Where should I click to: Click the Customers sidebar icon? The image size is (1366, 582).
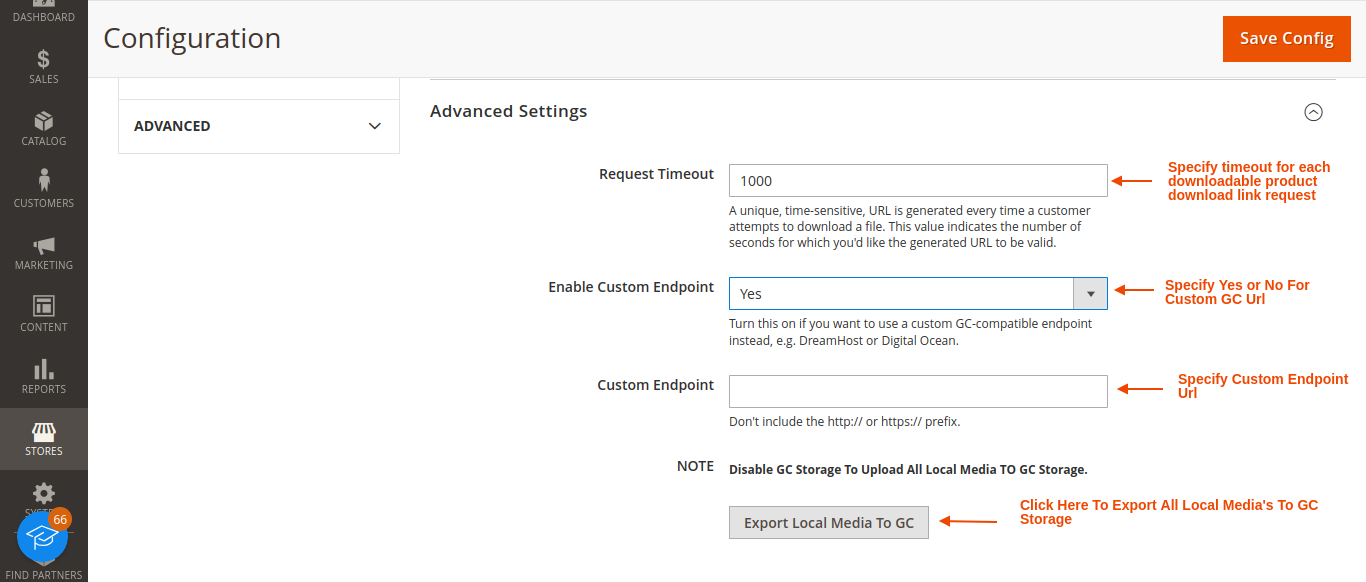(44, 190)
